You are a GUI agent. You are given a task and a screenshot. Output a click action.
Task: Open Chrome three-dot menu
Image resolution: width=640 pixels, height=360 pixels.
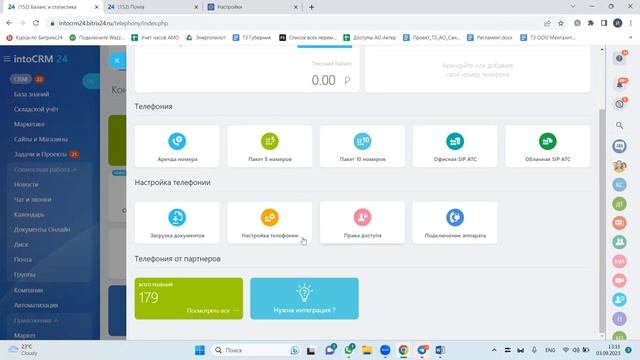tap(631, 23)
